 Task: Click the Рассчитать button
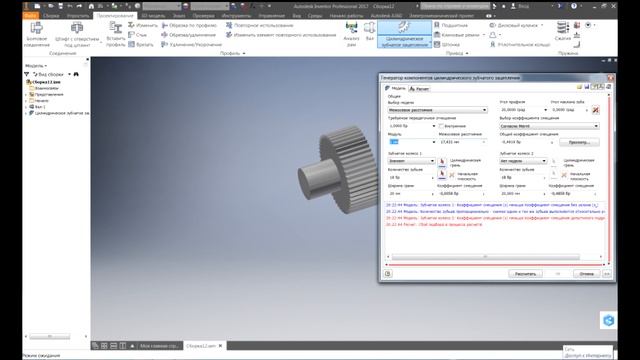(525, 273)
